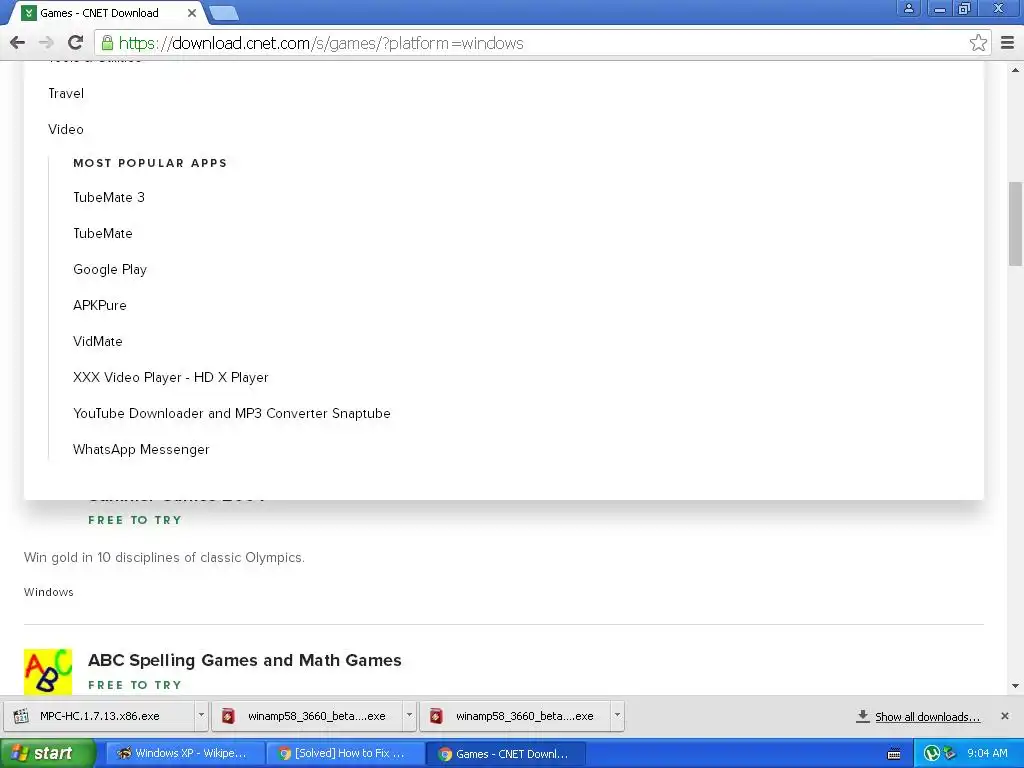The image size is (1024, 768).
Task: Open the uTorrent tray icon
Action: (932, 754)
